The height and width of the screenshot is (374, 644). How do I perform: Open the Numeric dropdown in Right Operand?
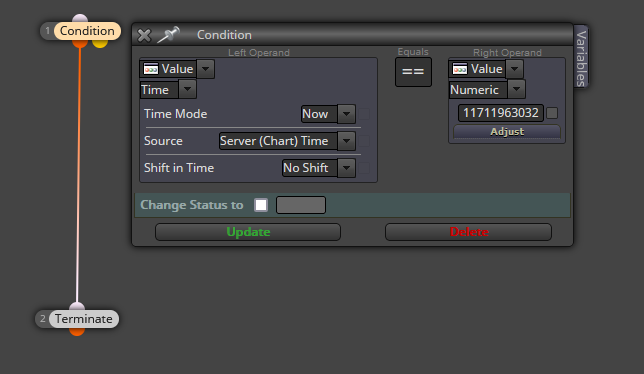pos(517,89)
